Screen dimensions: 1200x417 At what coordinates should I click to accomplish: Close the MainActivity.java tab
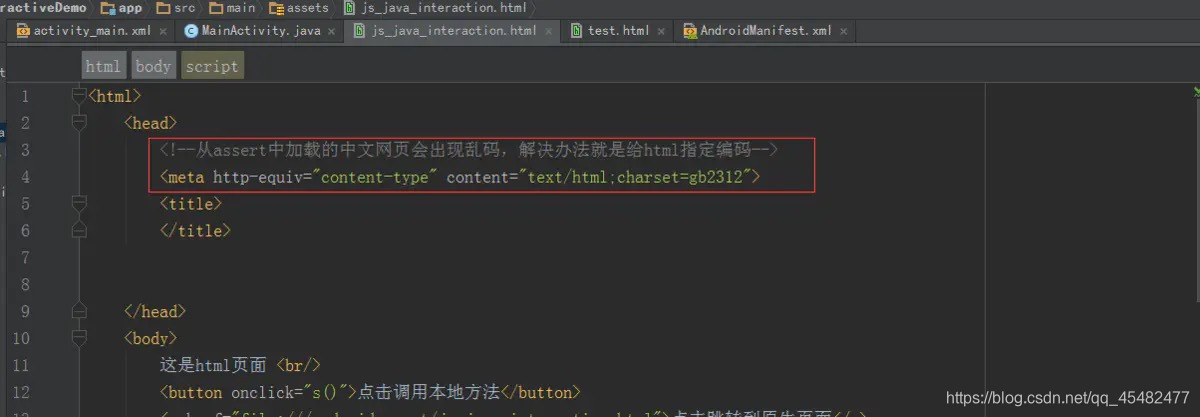pyautogui.click(x=331, y=31)
